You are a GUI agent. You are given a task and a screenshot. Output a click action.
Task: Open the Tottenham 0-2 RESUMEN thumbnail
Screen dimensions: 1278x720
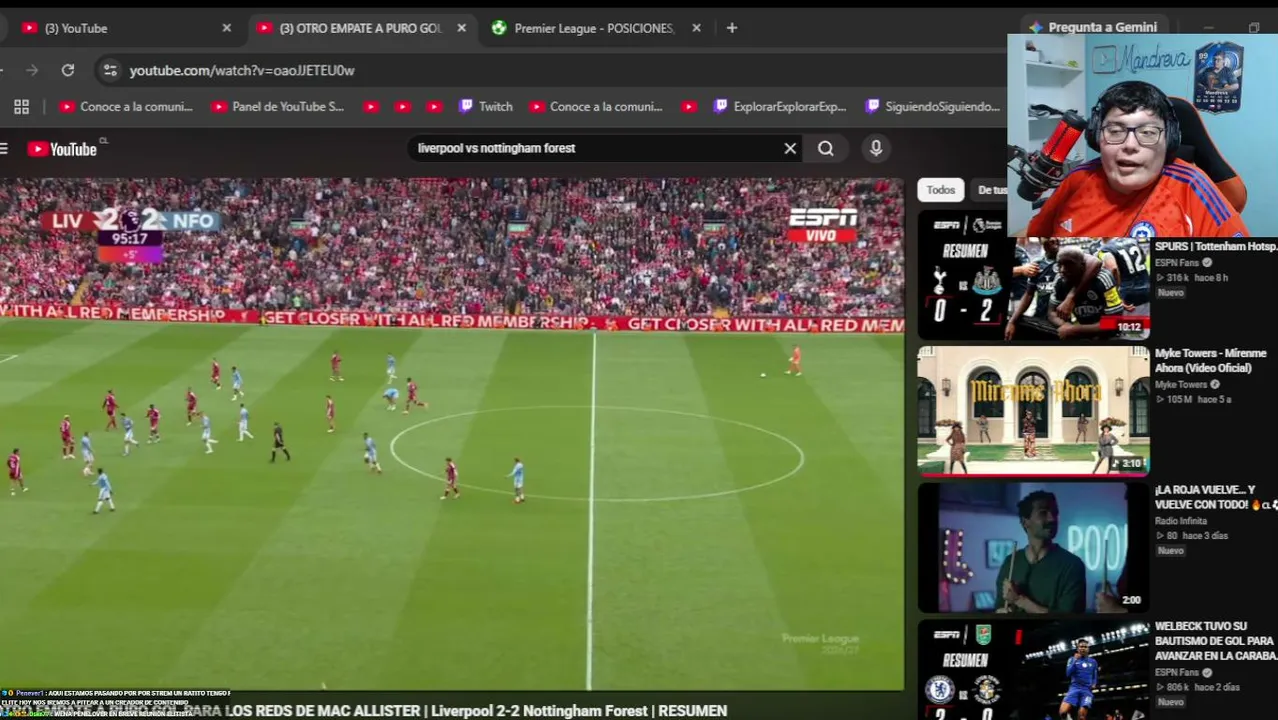click(1033, 276)
